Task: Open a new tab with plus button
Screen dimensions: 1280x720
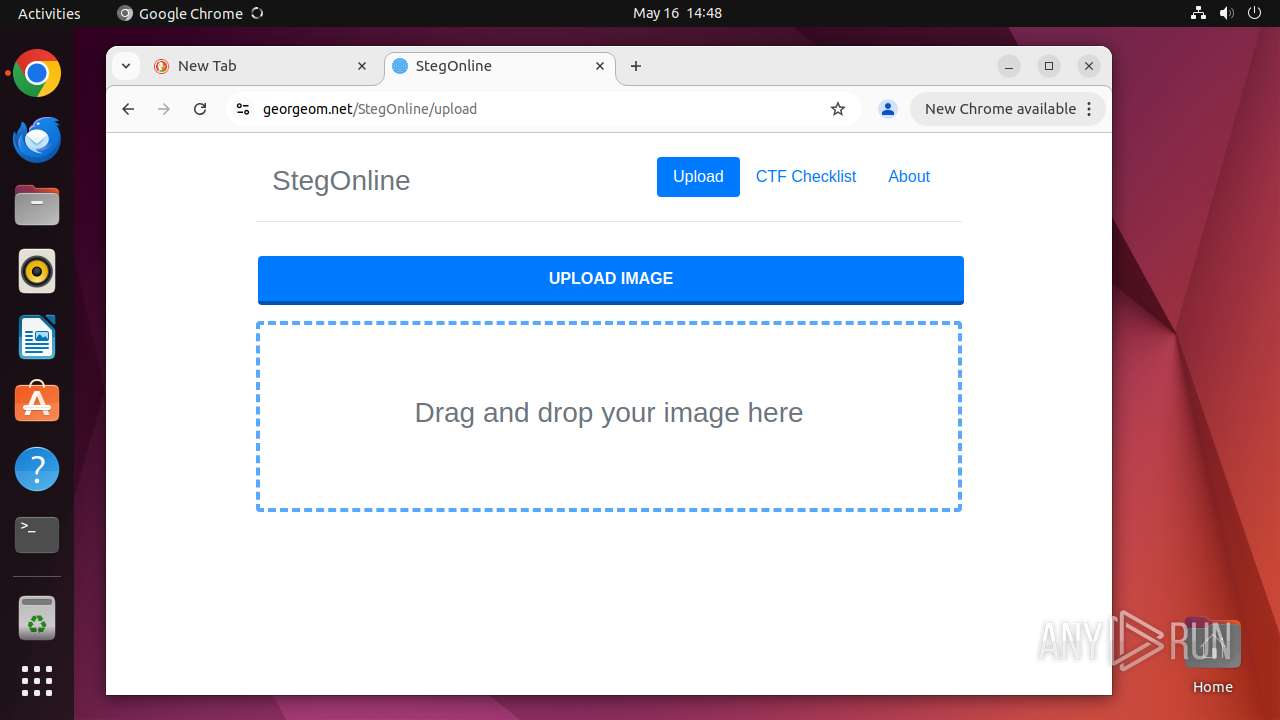Action: [x=636, y=66]
